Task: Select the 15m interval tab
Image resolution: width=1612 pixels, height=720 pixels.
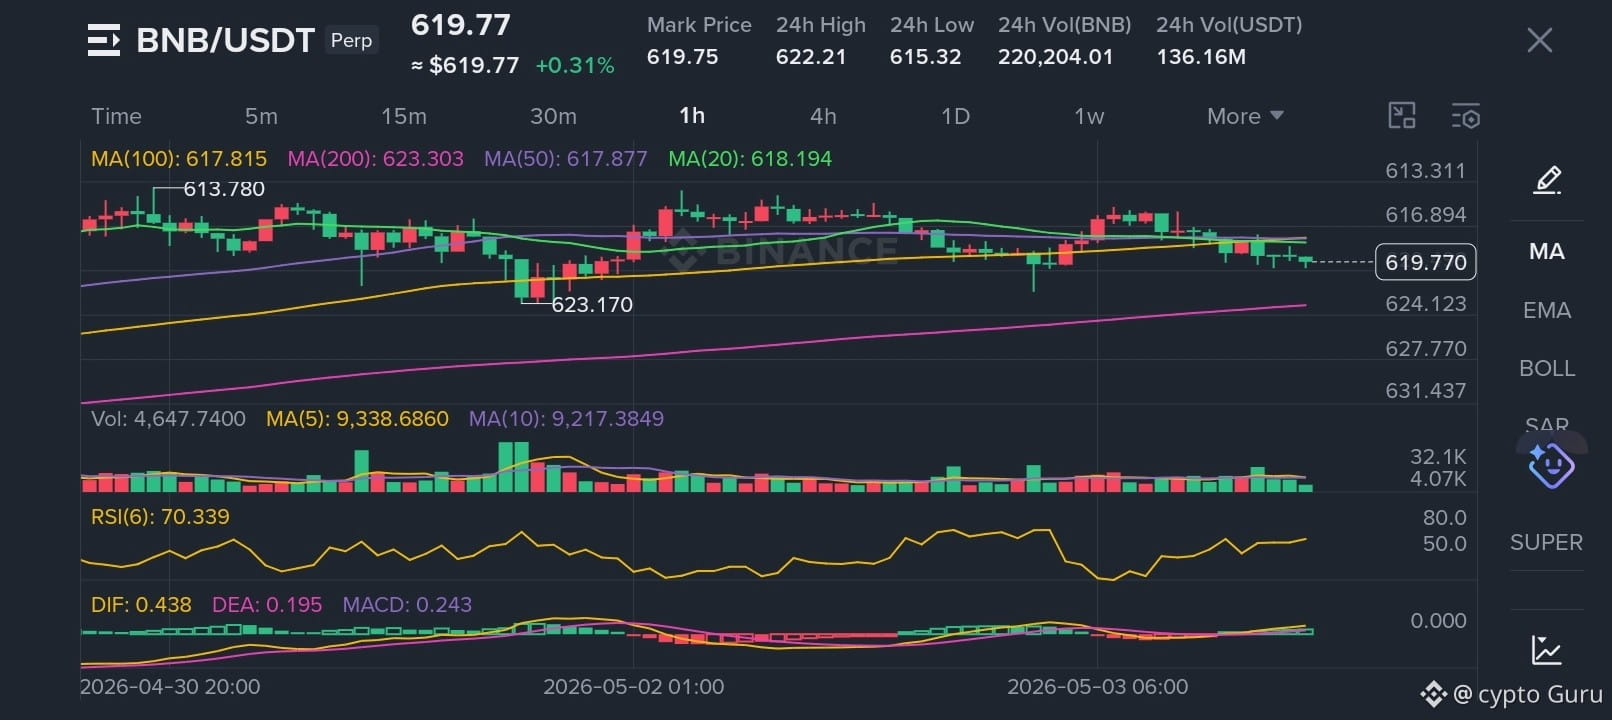Action: [x=404, y=116]
